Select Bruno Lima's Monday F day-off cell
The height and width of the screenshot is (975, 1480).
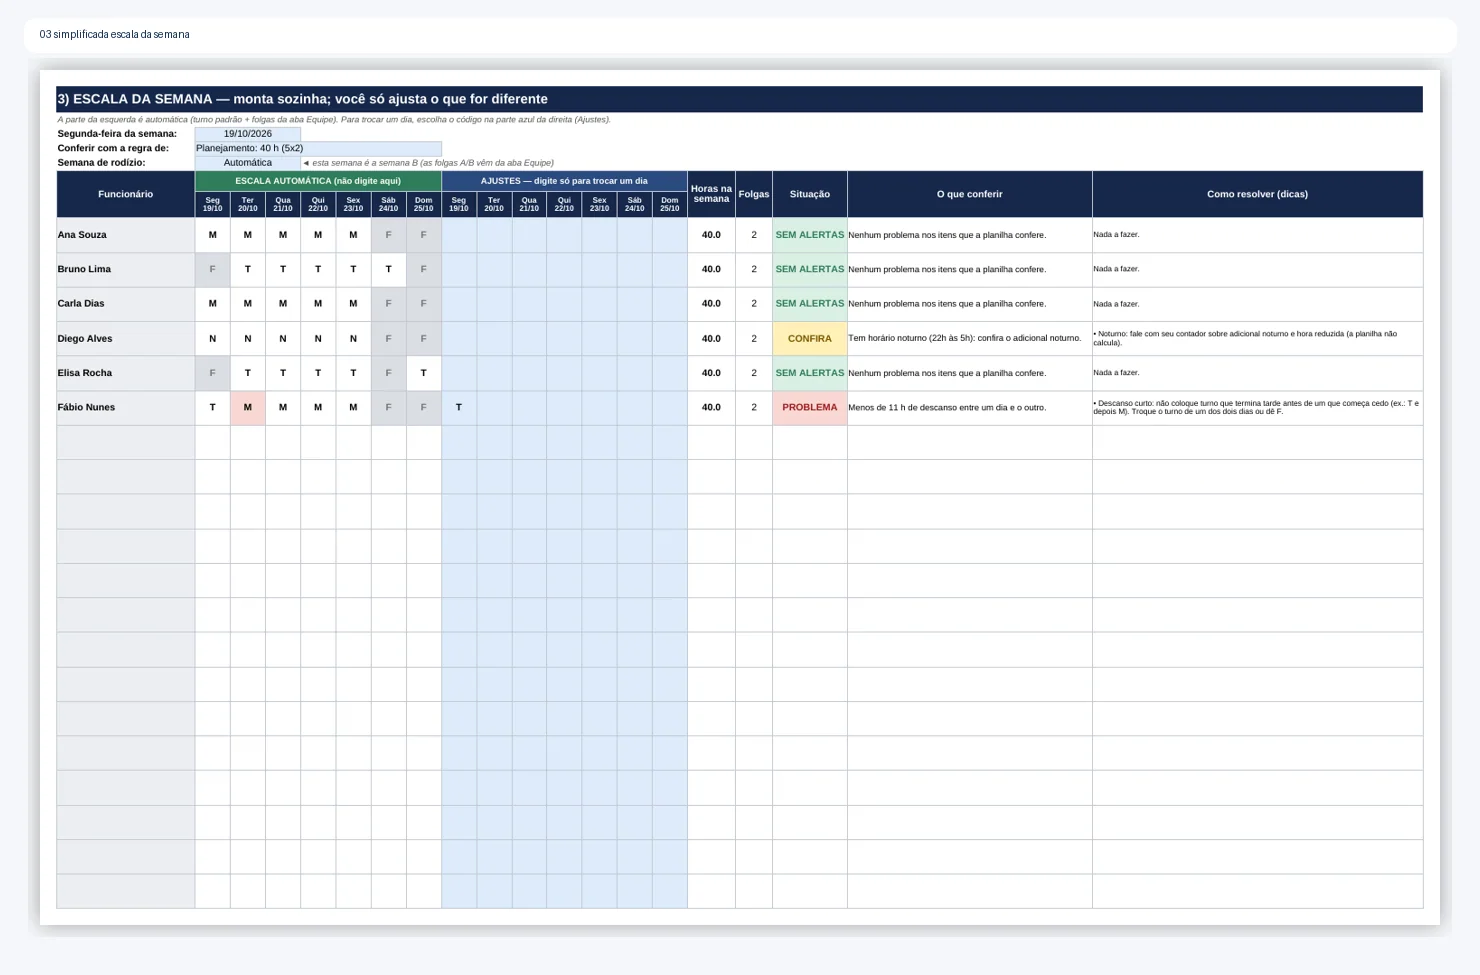click(212, 269)
